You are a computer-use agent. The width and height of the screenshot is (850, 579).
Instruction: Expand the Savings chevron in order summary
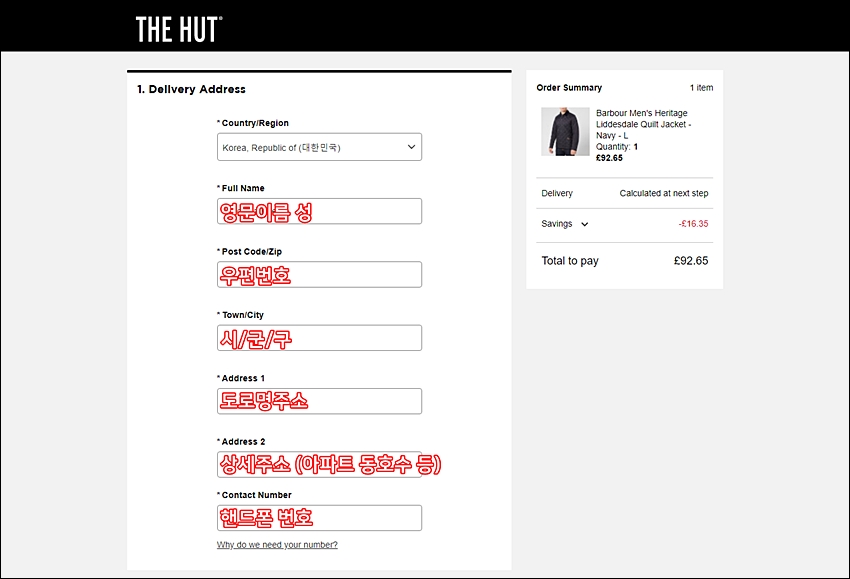point(584,224)
